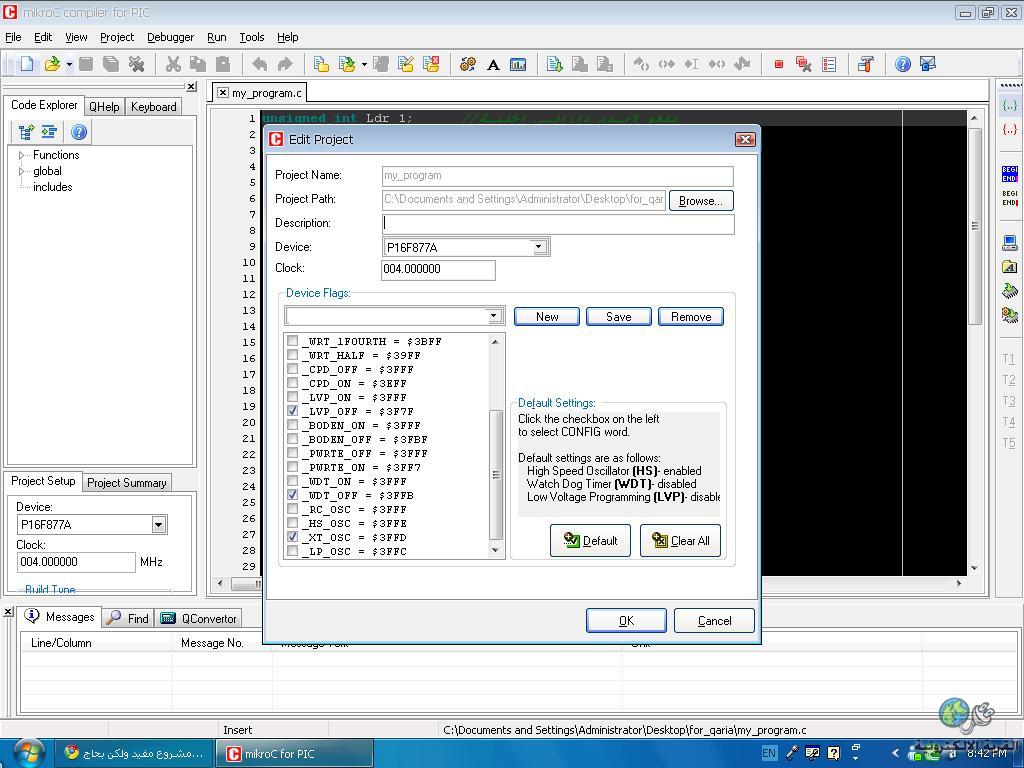The height and width of the screenshot is (768, 1024).
Task: Click the red Stop debugger icon
Action: [x=778, y=64]
